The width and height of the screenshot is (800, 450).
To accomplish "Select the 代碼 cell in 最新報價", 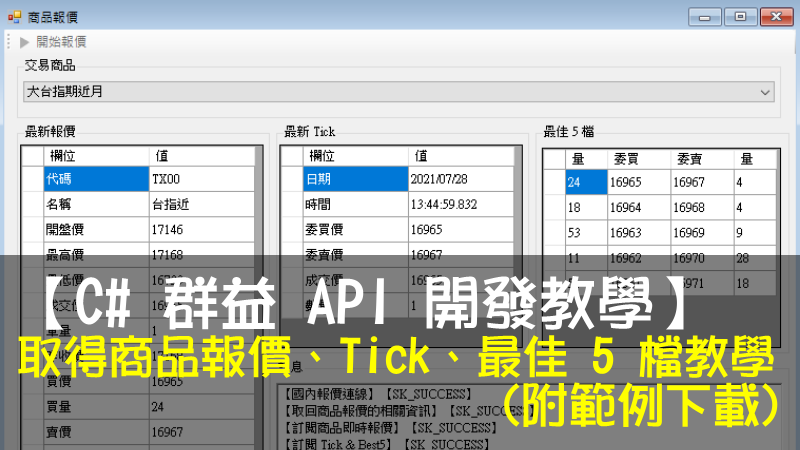I will tap(96, 179).
